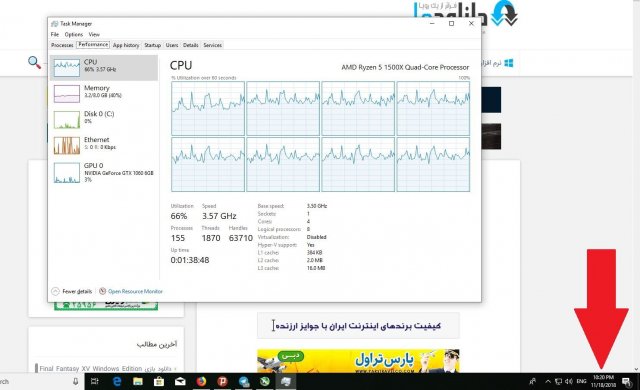Go to the Users tab
Viewport: 640px width, 390px height.
tap(172, 45)
